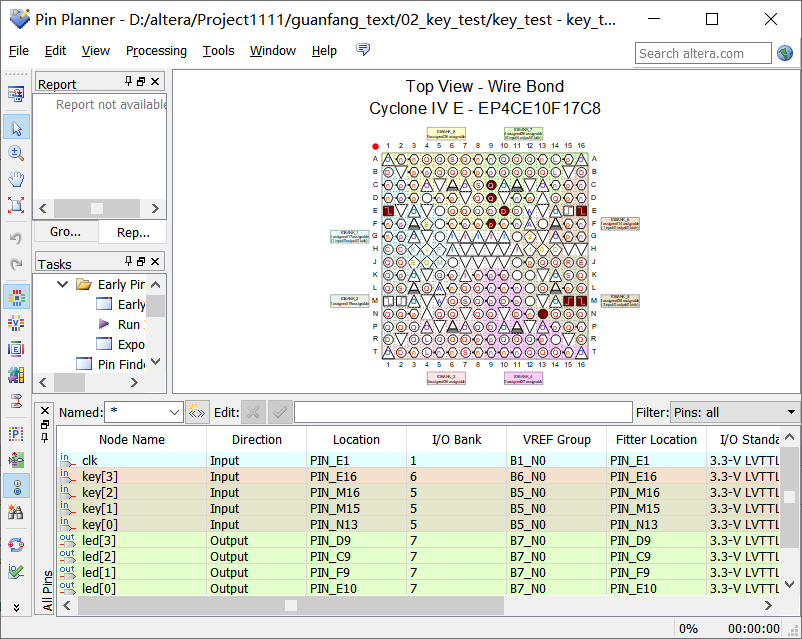Show VREF groups with the V chip icon

tap(16, 323)
